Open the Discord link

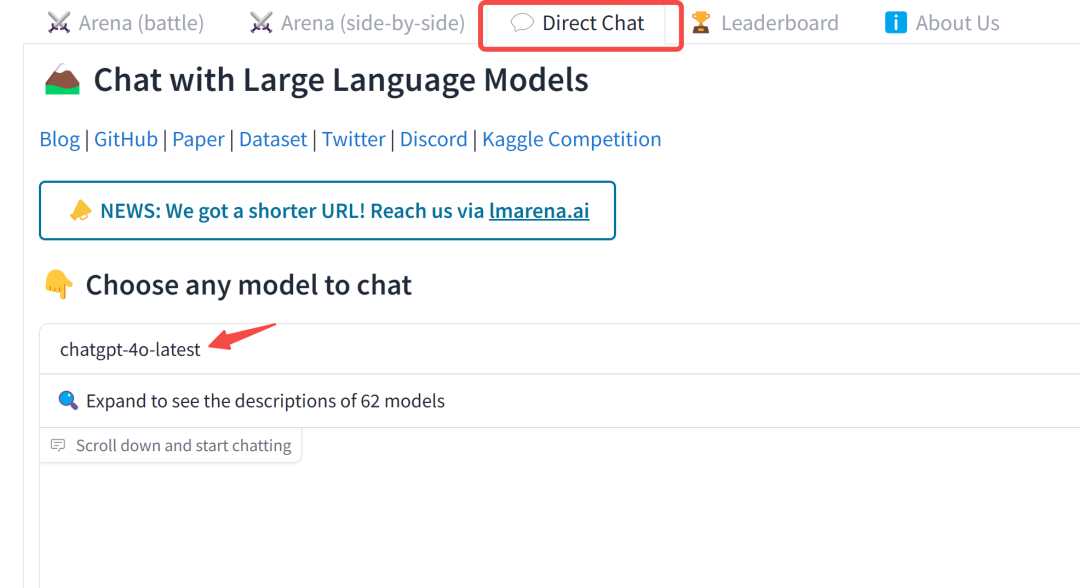[x=433, y=139]
